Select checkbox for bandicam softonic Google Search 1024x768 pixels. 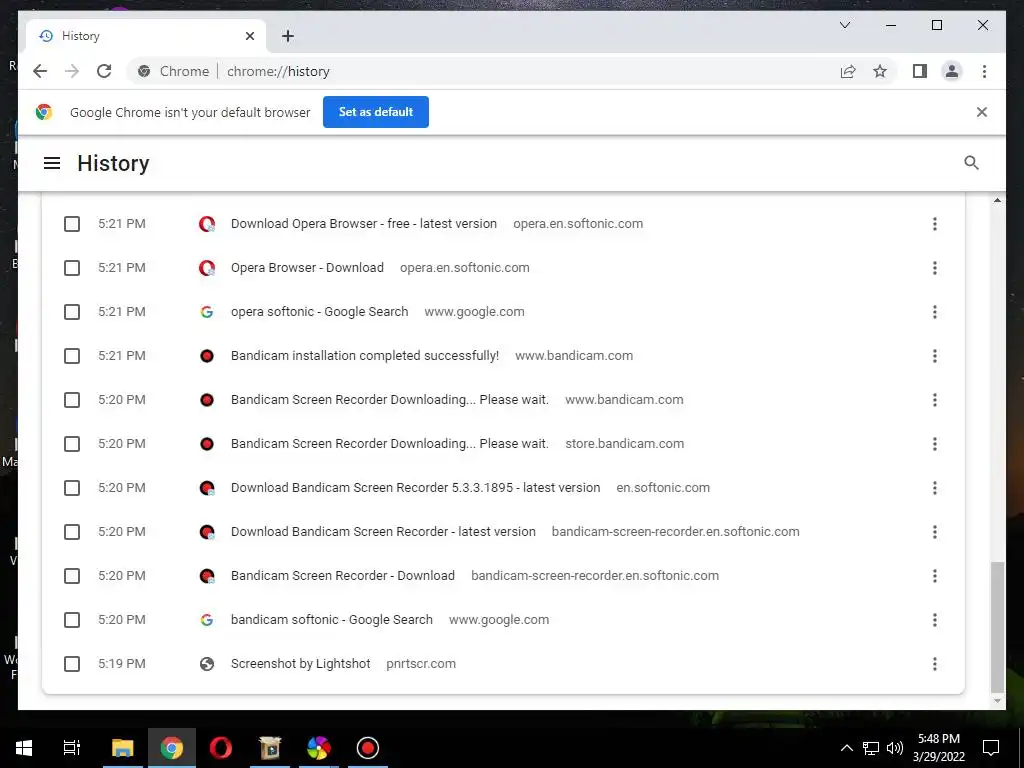(72, 620)
